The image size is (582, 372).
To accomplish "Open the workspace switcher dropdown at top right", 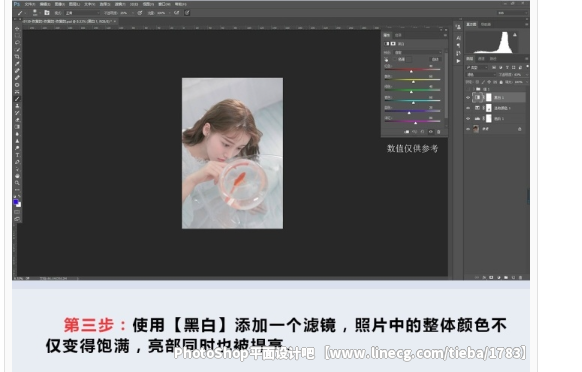I will pos(512,13).
